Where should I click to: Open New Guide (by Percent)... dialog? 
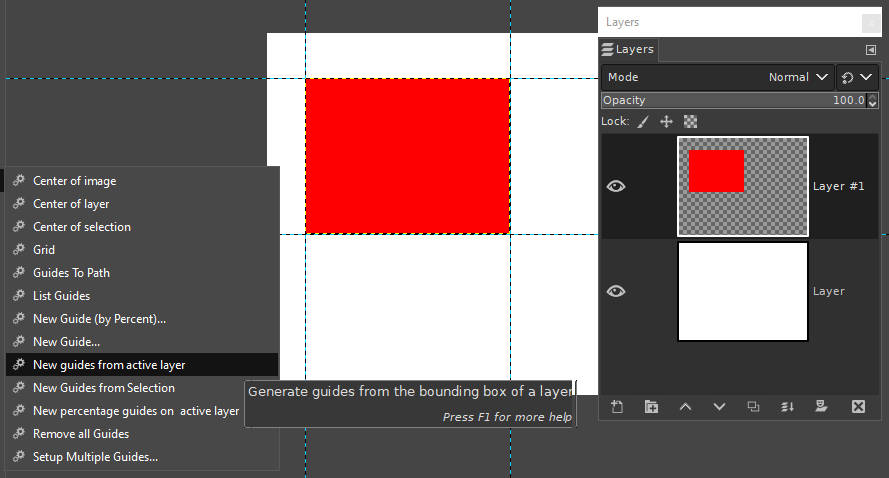pyautogui.click(x=142, y=319)
